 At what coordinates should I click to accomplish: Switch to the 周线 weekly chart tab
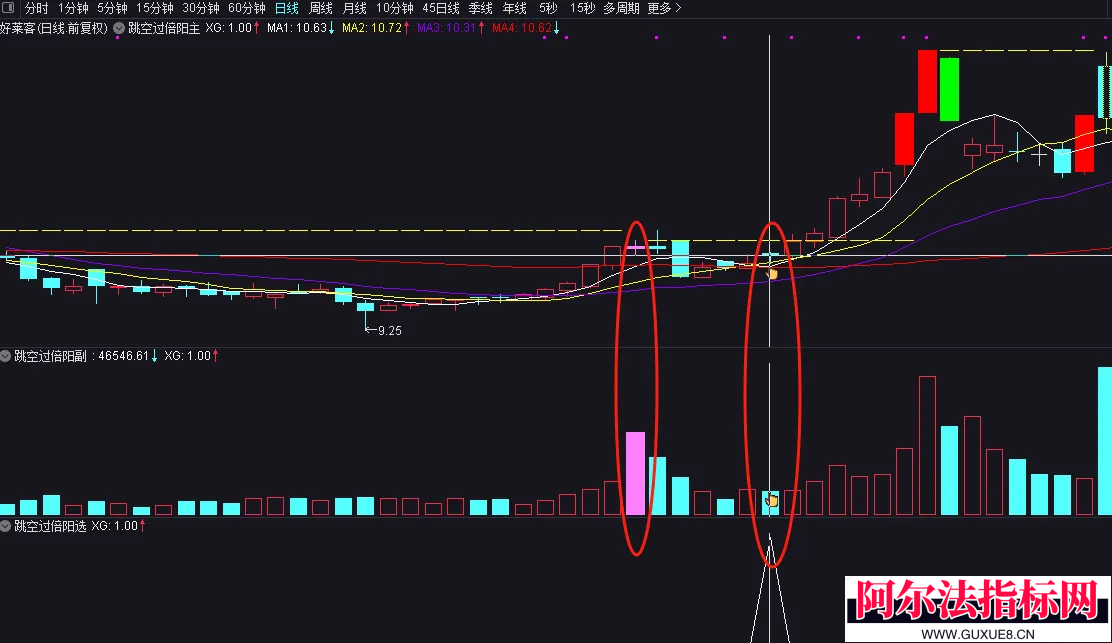tap(321, 9)
